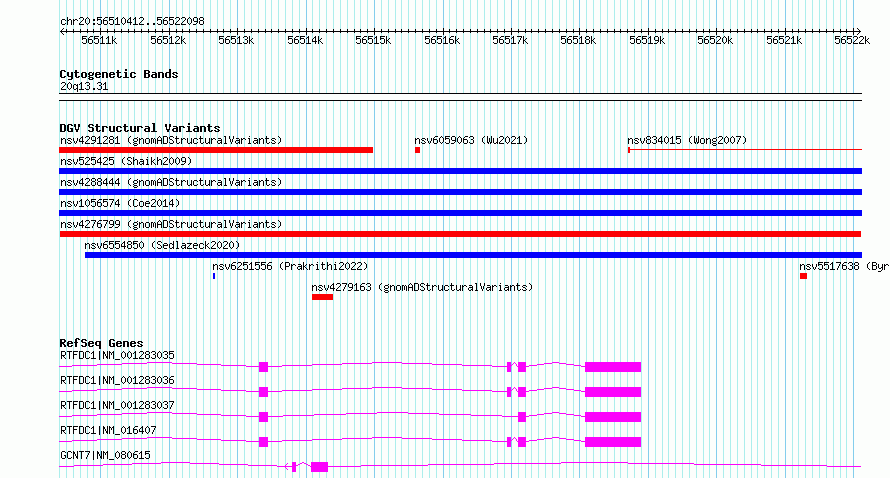Click the 56511k ruler position label
Image resolution: width=890 pixels, height=478 pixels.
[99, 40]
